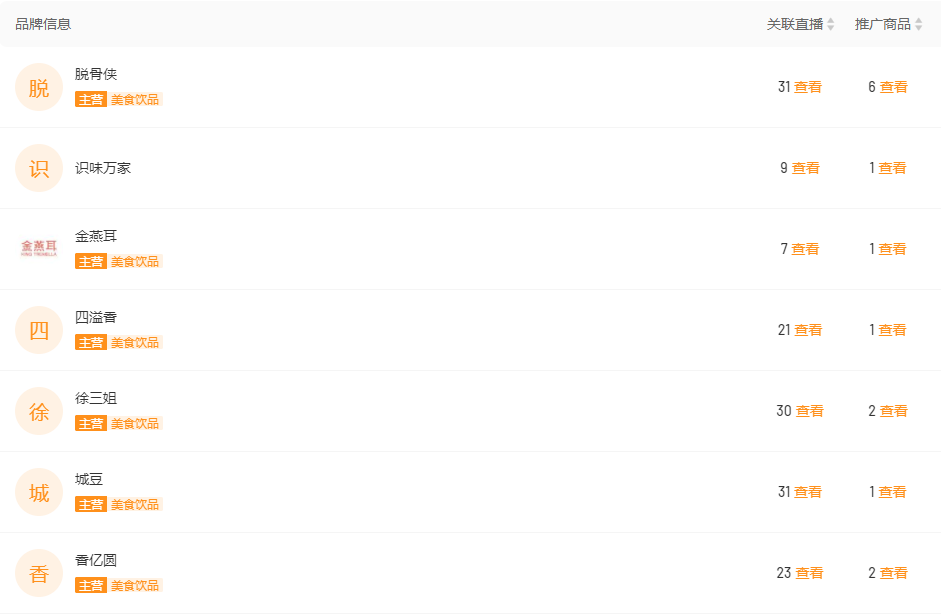Click the 主营 tag under 徐三姐
Viewport: 941px width, 614px height.
[91, 424]
